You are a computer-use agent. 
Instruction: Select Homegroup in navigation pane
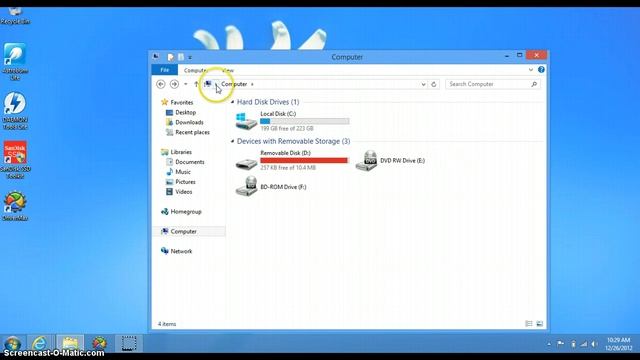(x=186, y=211)
